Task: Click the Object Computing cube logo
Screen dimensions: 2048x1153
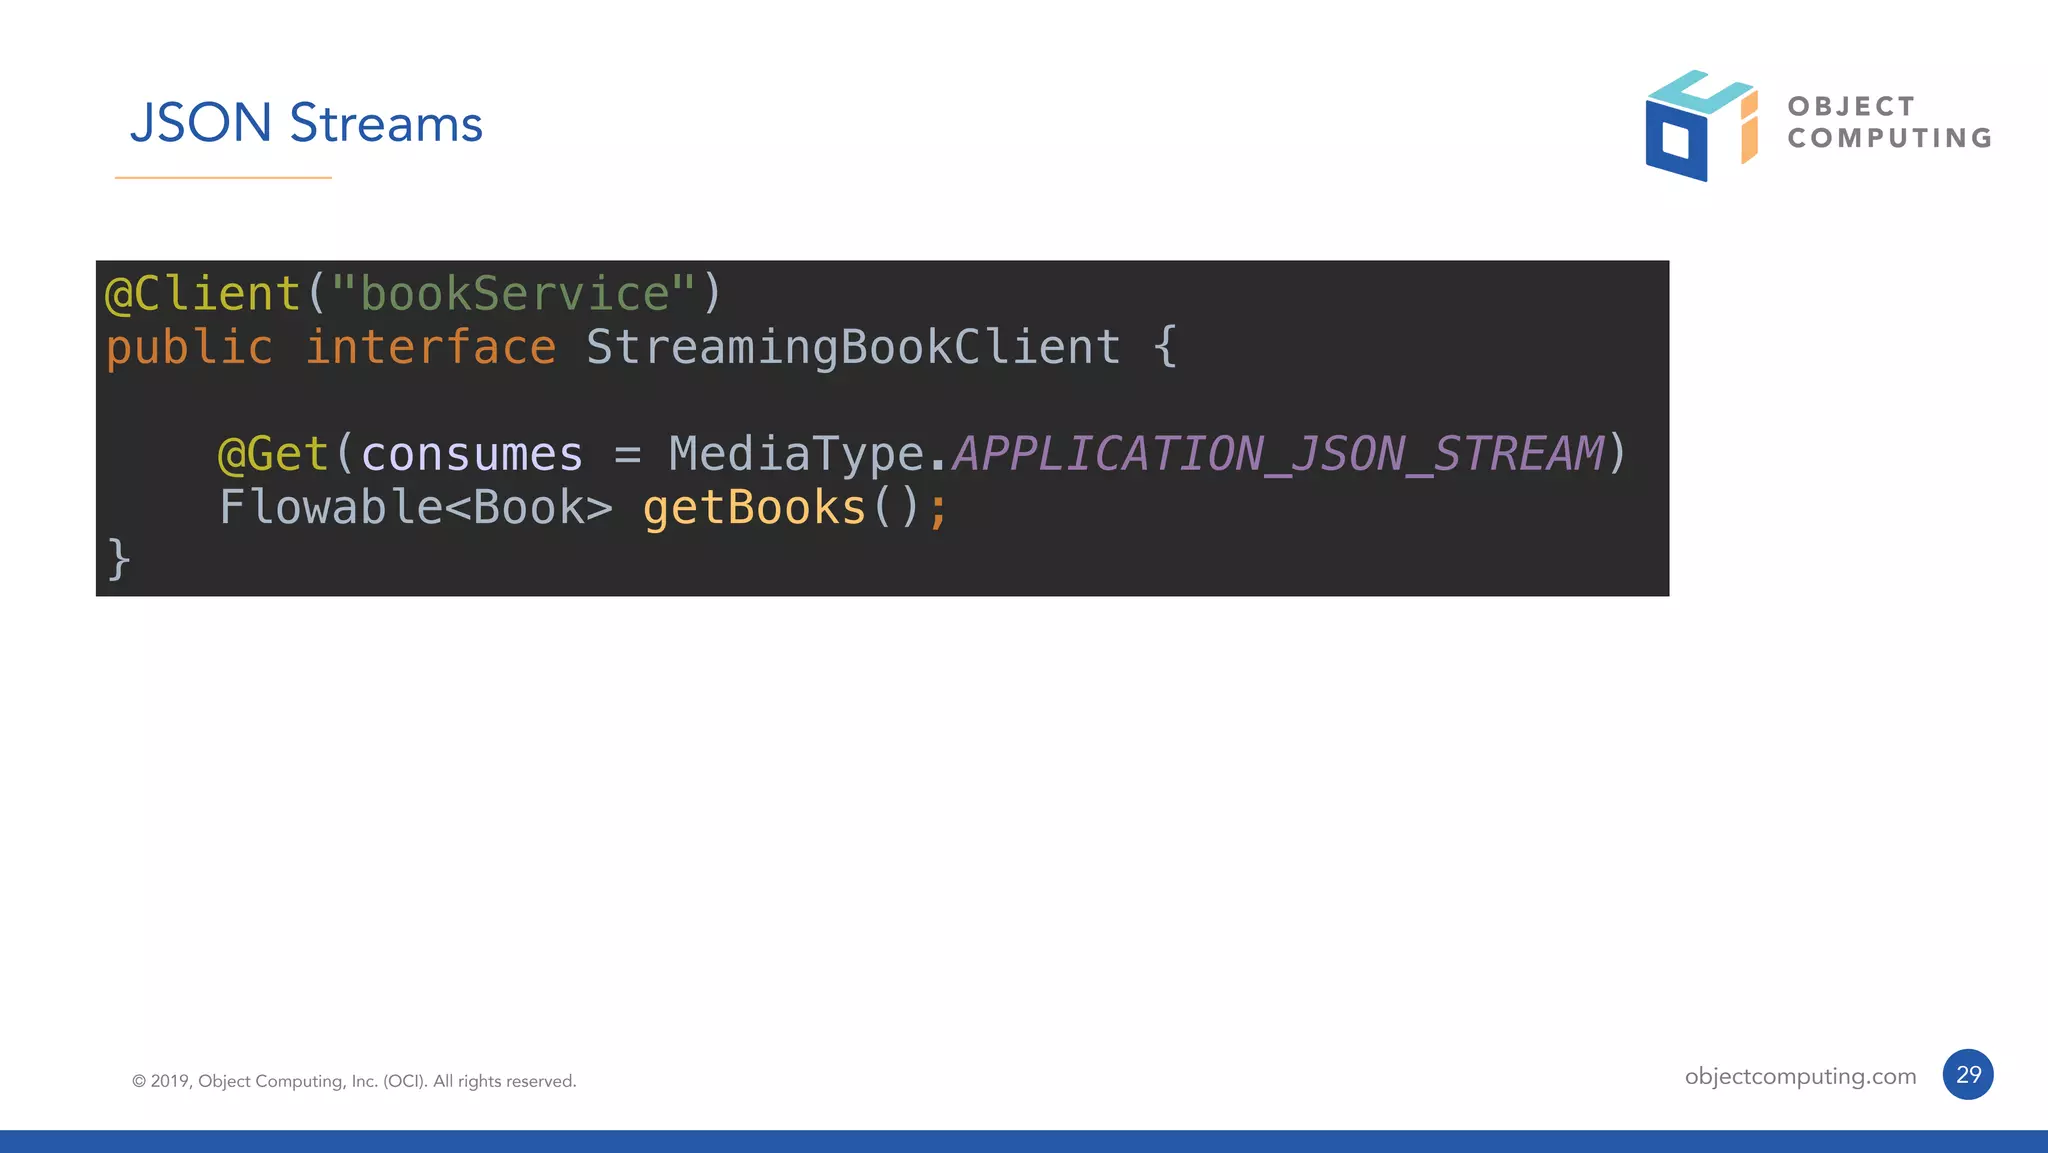Action: [1701, 125]
